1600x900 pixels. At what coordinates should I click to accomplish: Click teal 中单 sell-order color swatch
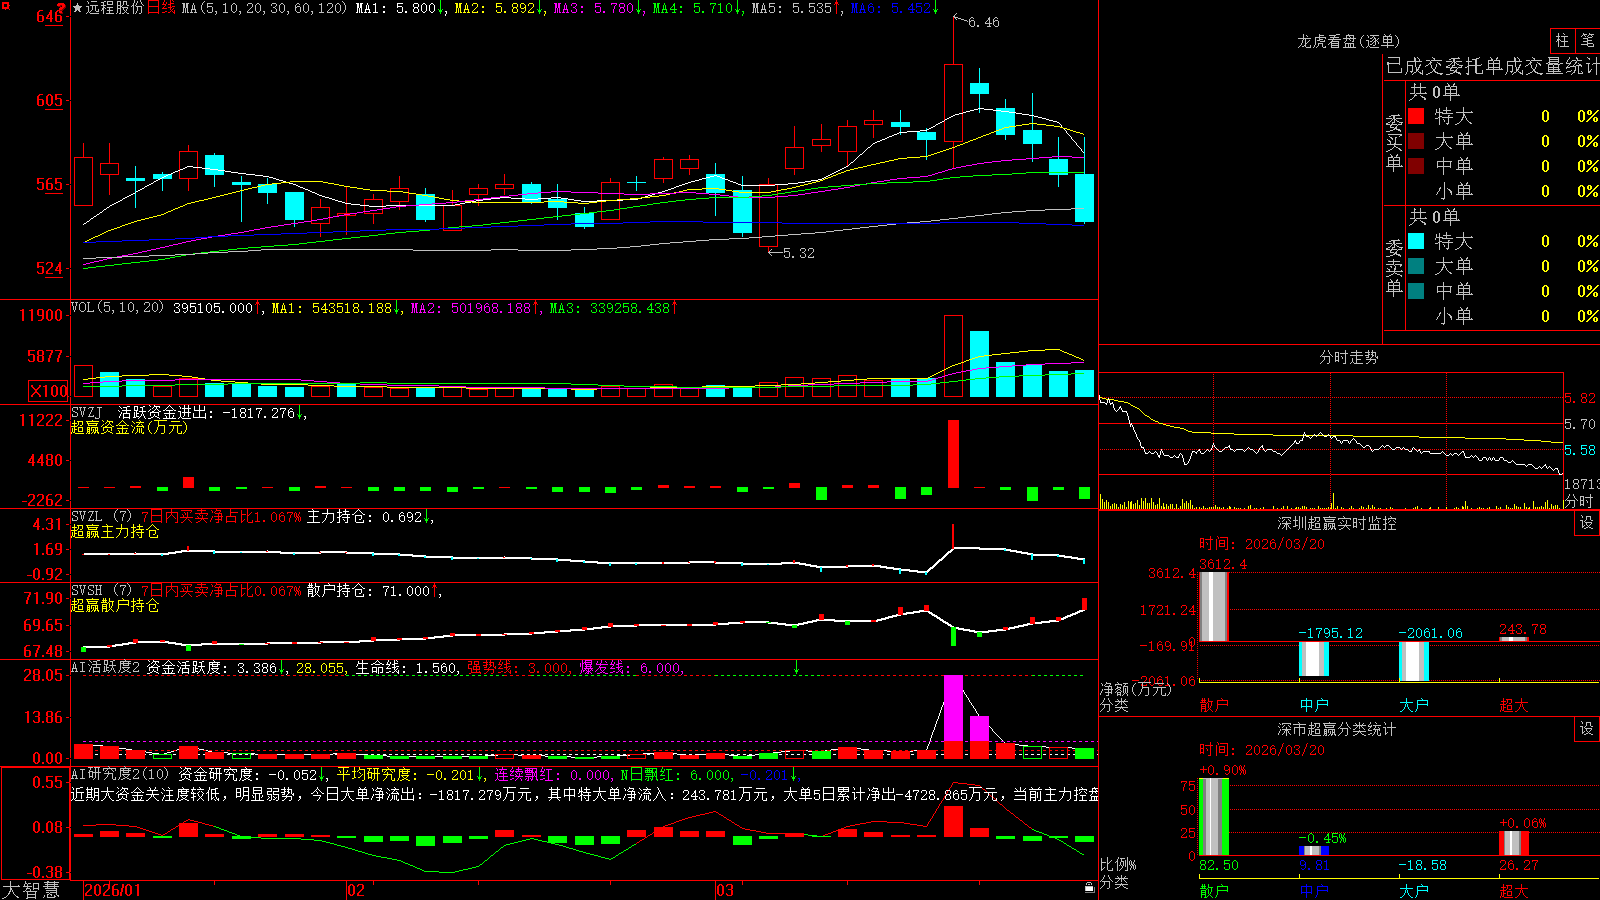click(x=1416, y=291)
